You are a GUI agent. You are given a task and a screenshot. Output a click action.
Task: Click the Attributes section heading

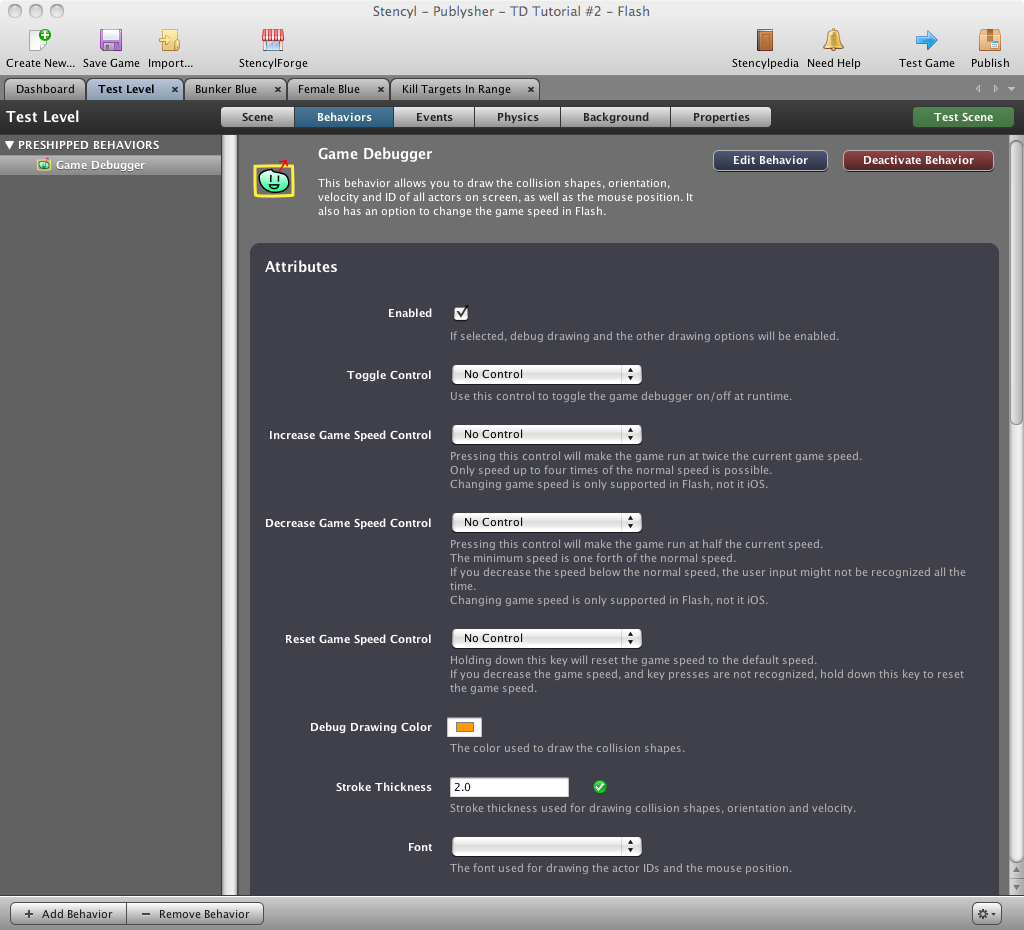tap(301, 266)
